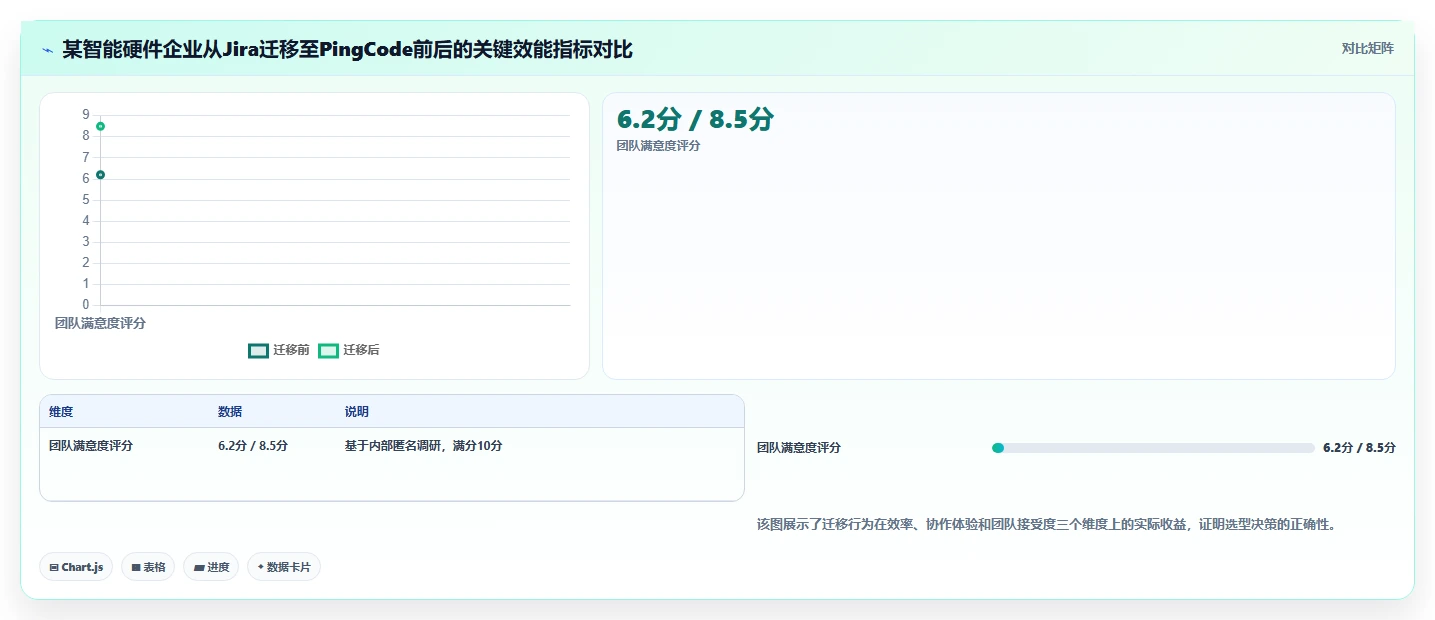This screenshot has height=620, width=1435.
Task: Toggle the 迁移前 legend item
Action: [x=279, y=350]
